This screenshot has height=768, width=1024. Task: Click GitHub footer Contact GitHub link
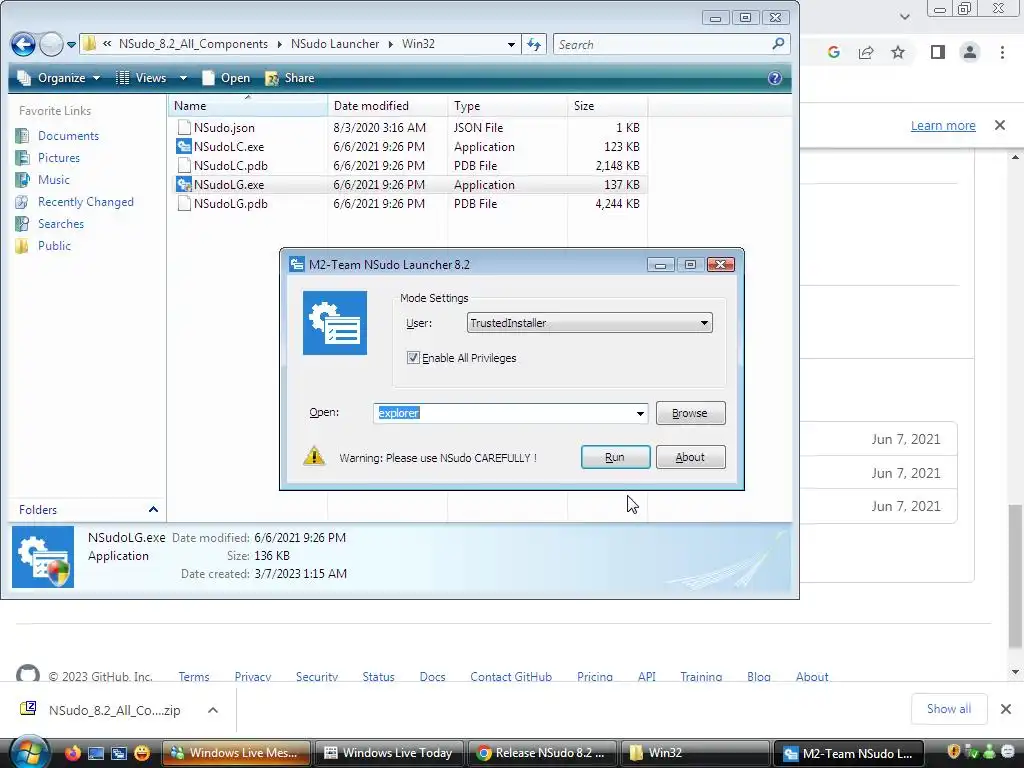511,677
